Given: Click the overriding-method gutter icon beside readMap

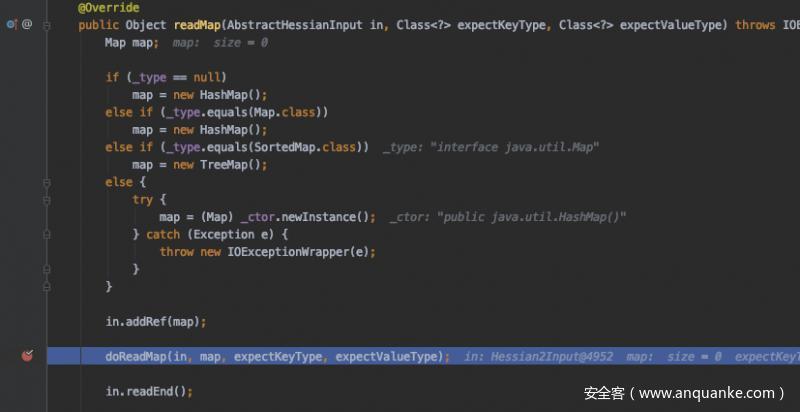Looking at the screenshot, I should pos(12,24).
